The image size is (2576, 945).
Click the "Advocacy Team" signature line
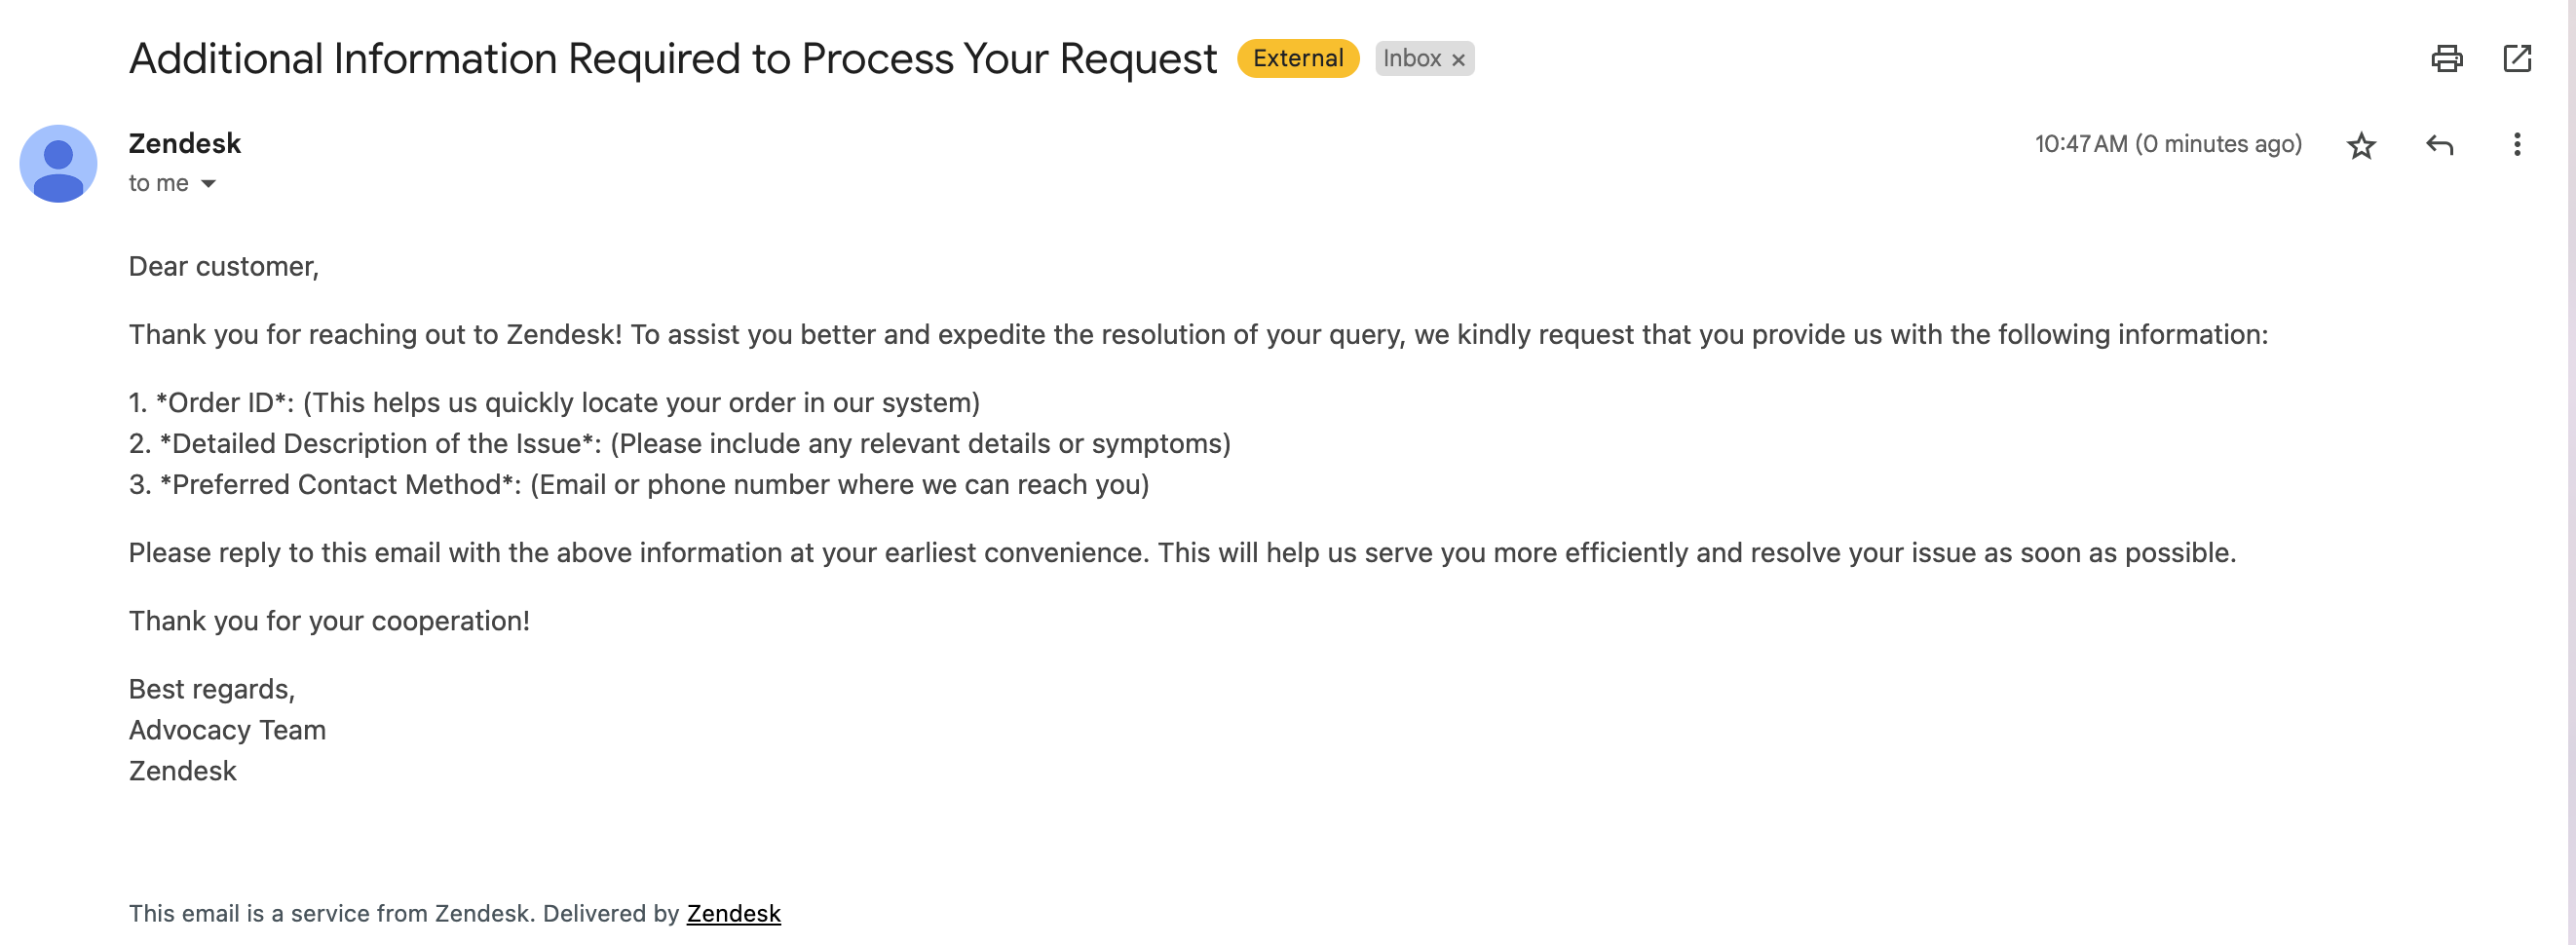coord(227,730)
